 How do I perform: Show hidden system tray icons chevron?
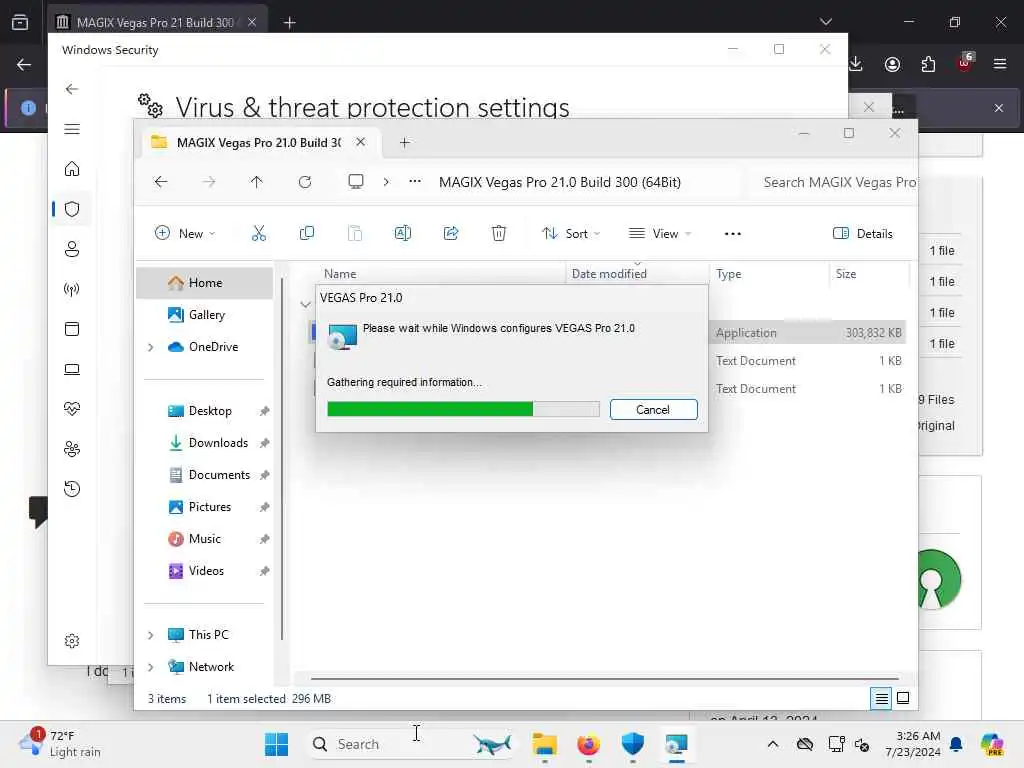(773, 744)
